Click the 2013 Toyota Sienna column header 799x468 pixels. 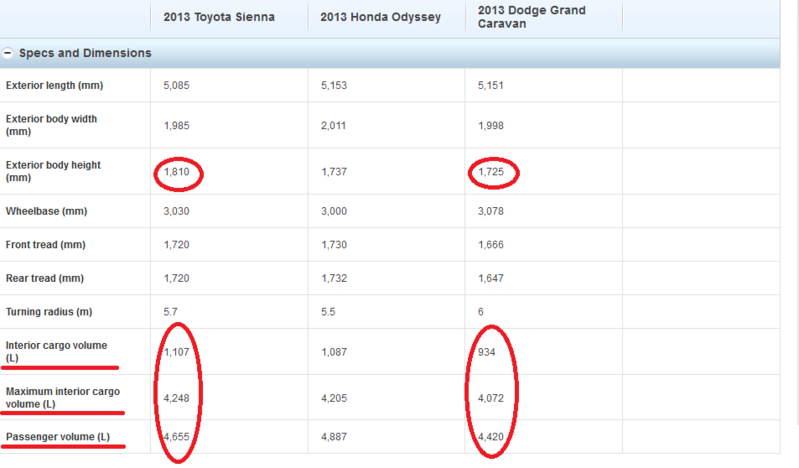[219, 17]
